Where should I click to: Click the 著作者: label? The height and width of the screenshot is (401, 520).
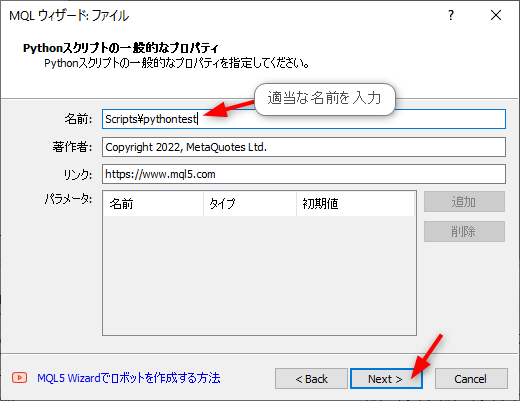pos(72,147)
